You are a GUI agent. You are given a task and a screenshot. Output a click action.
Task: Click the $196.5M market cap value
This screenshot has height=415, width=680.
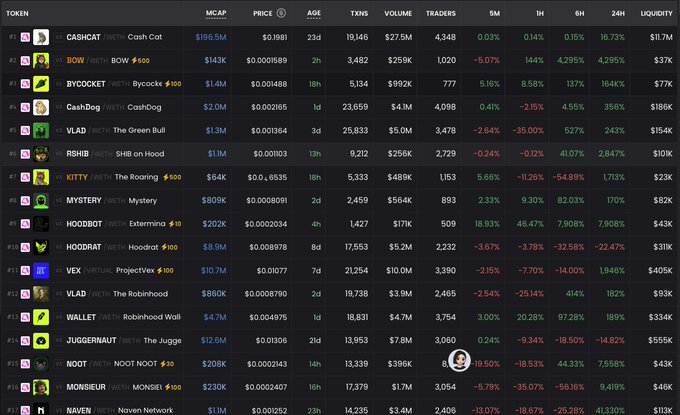(211, 37)
